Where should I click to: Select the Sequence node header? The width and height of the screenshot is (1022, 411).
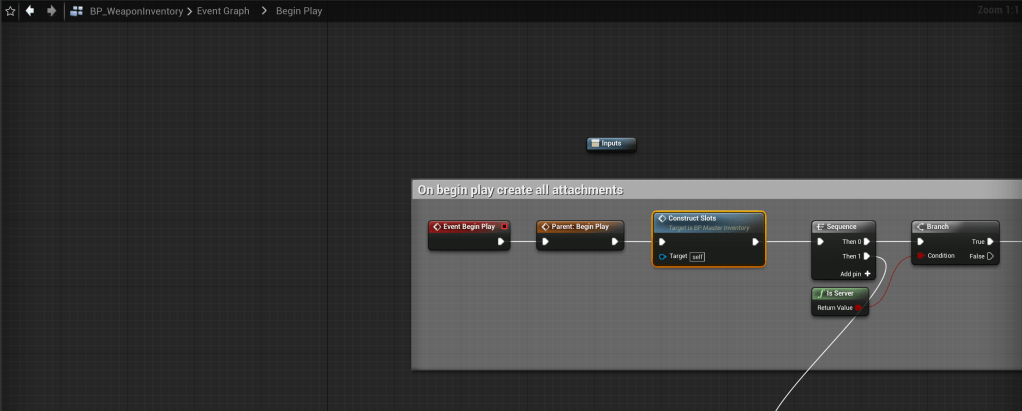click(x=843, y=227)
